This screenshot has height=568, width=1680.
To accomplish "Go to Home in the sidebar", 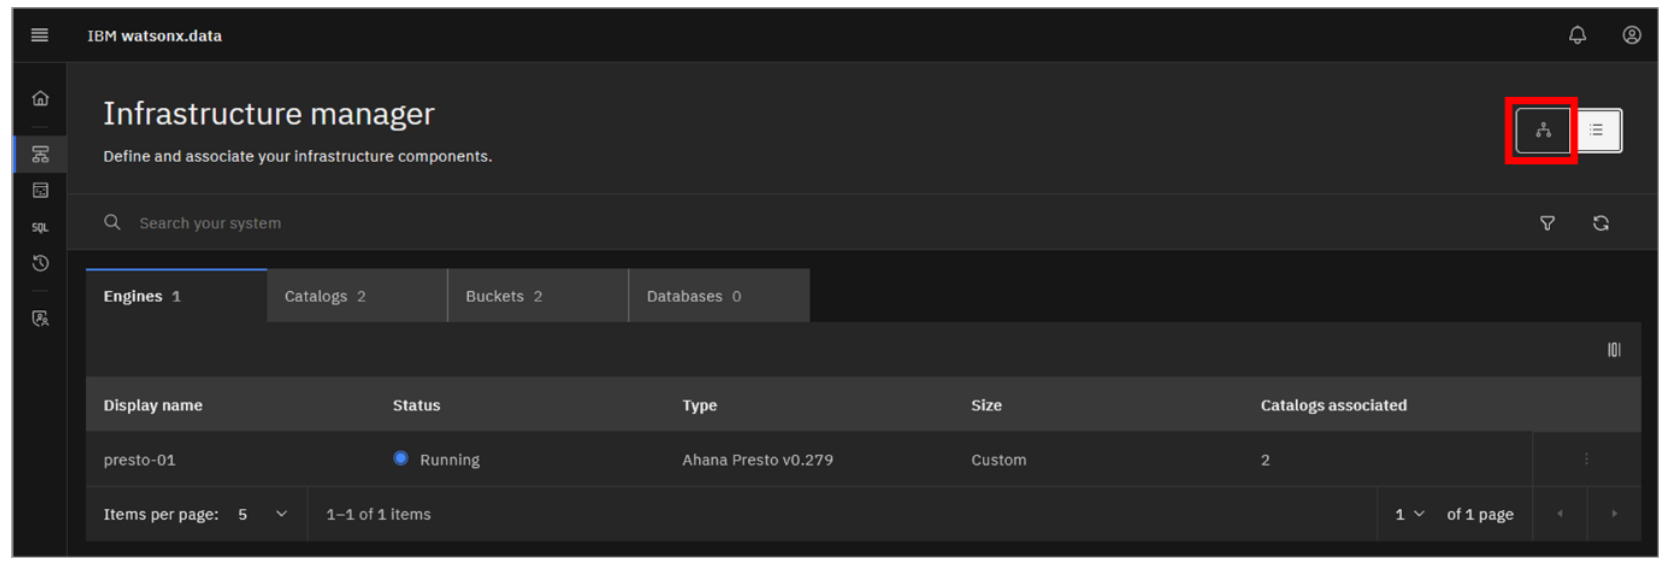I will [x=40, y=98].
